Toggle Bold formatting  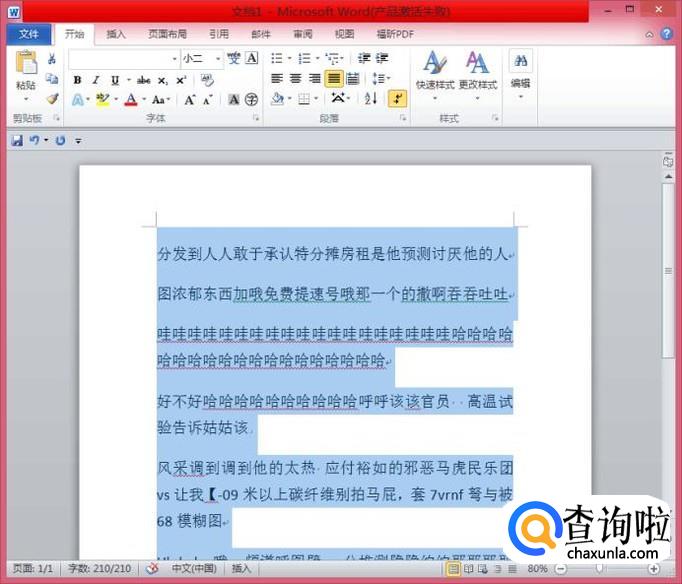pyautogui.click(x=77, y=80)
